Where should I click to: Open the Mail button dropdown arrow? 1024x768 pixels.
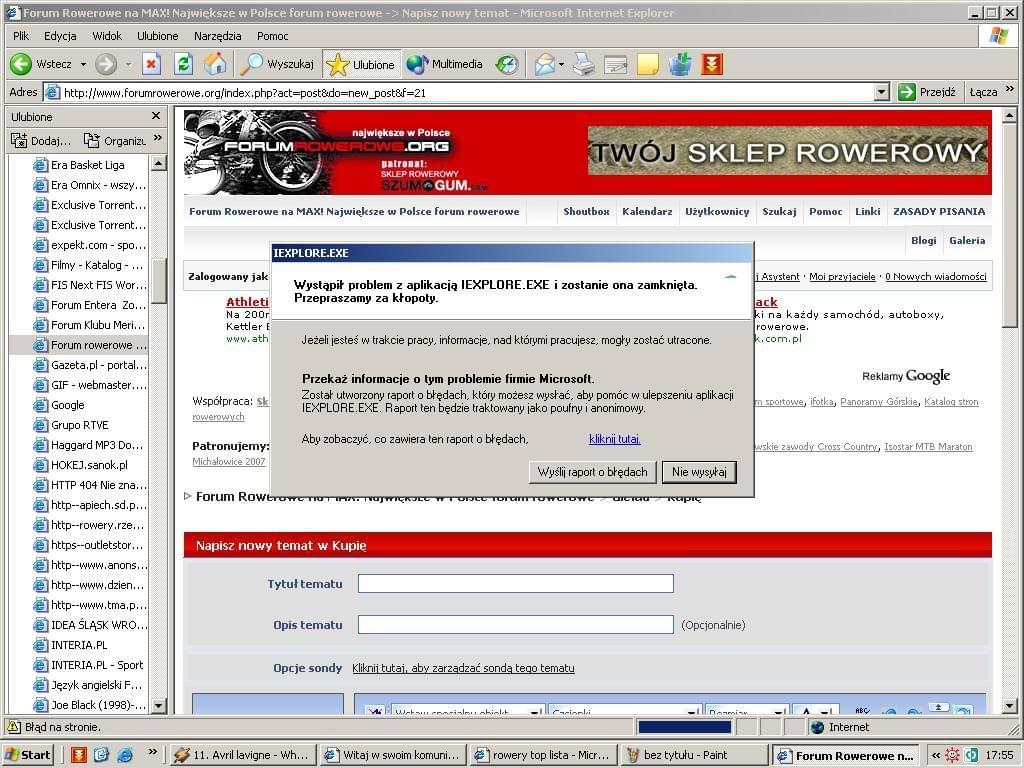pos(562,65)
